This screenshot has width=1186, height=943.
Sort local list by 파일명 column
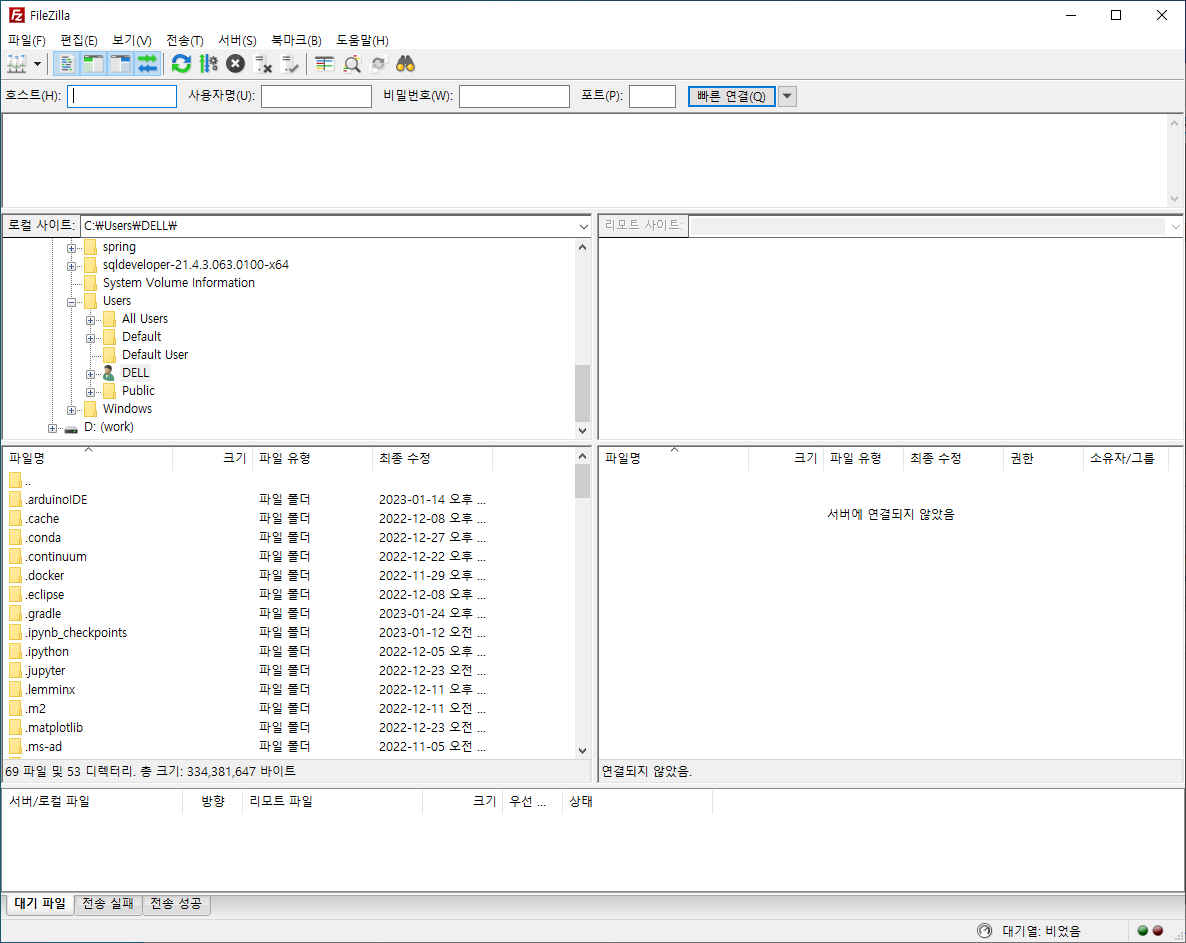[88, 458]
